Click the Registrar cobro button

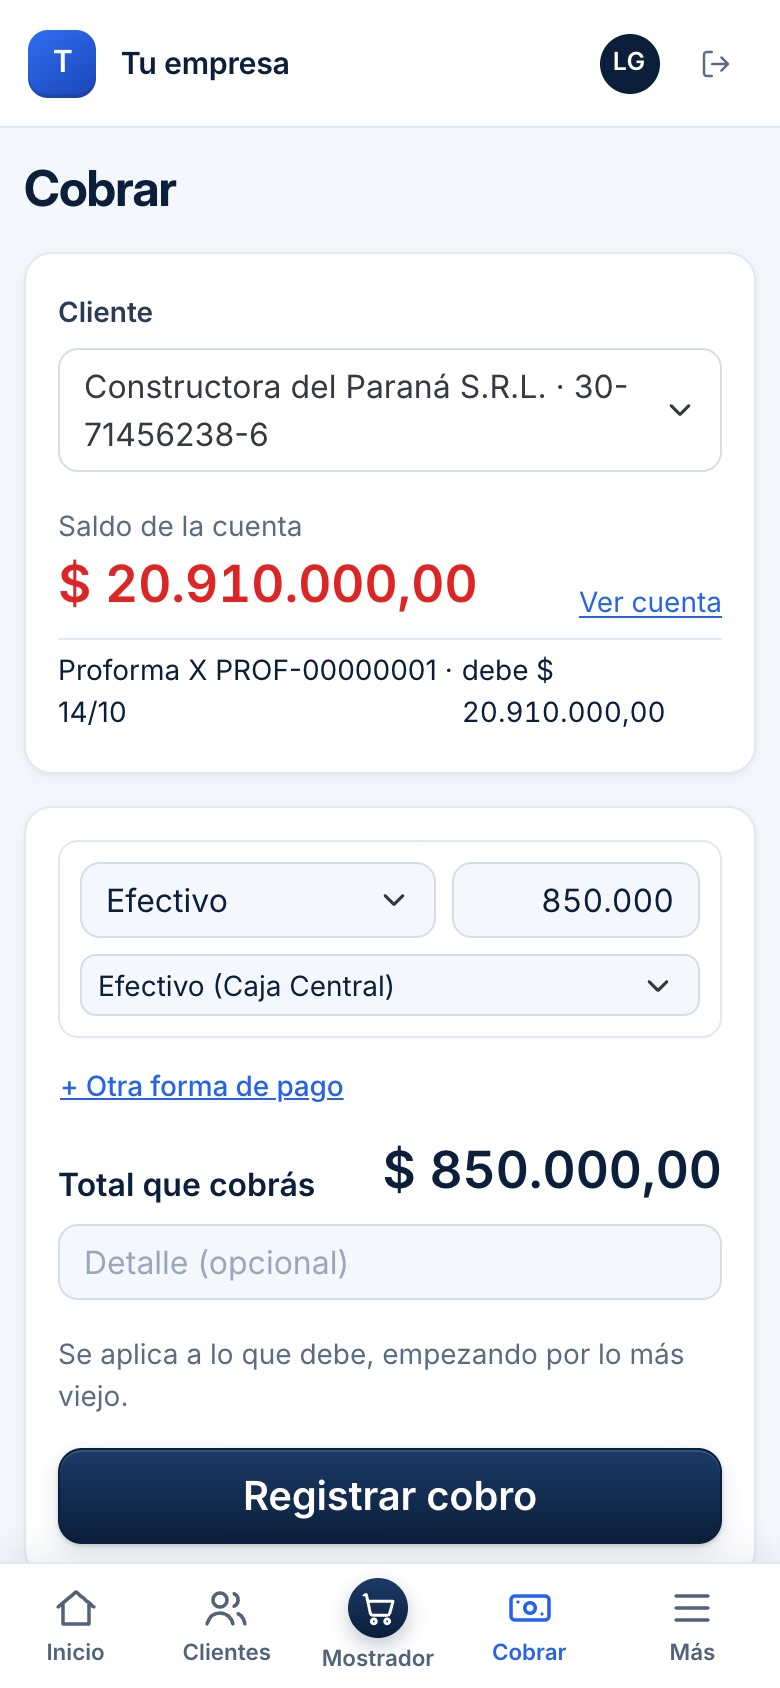click(x=390, y=1496)
